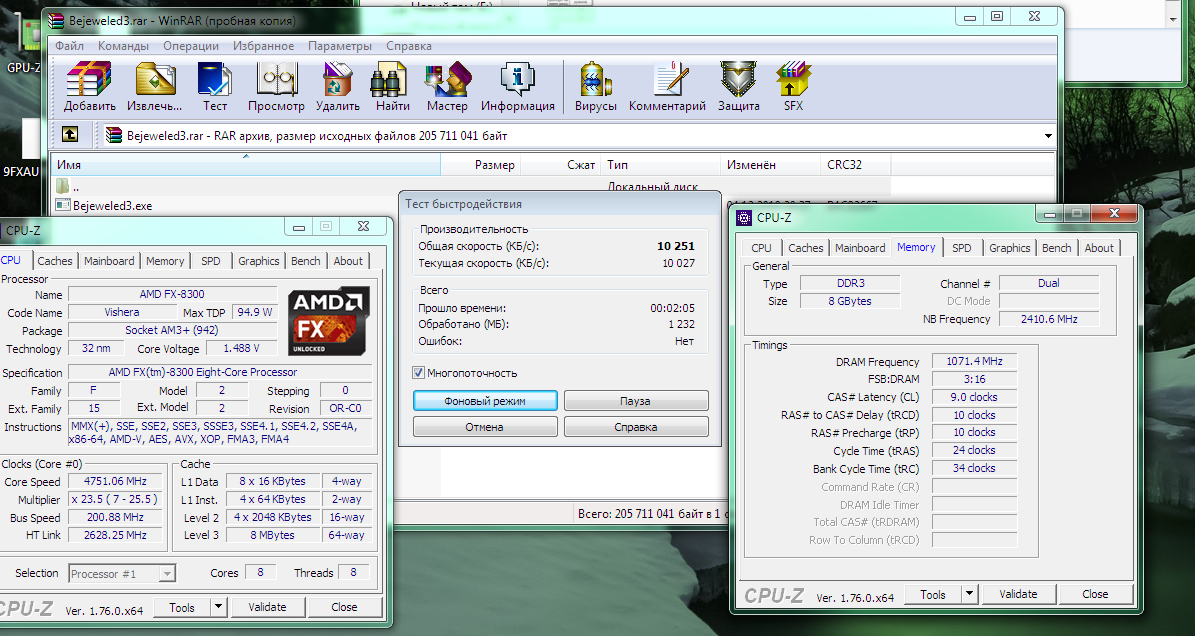Image resolution: width=1195 pixels, height=636 pixels.
Task: Open the Параметры menu
Action: tap(340, 46)
